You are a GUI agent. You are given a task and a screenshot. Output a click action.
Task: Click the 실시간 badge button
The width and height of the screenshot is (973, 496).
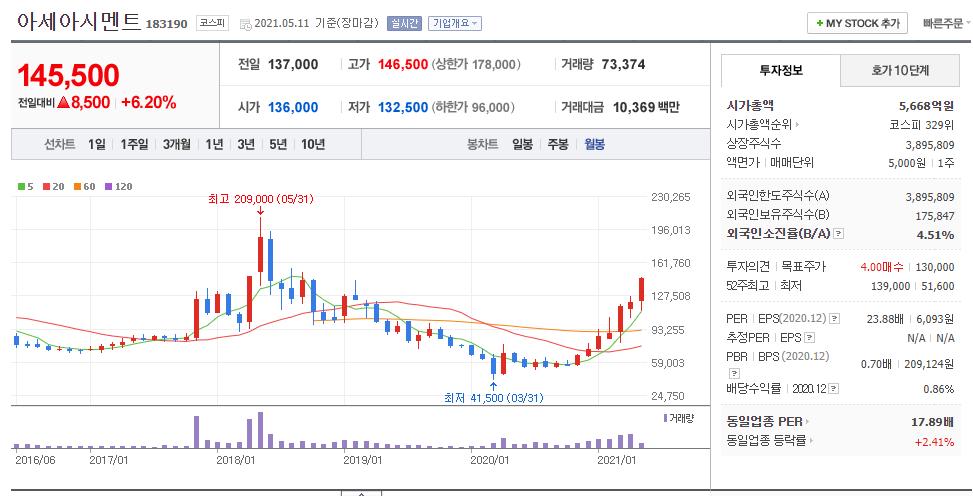[x=404, y=24]
